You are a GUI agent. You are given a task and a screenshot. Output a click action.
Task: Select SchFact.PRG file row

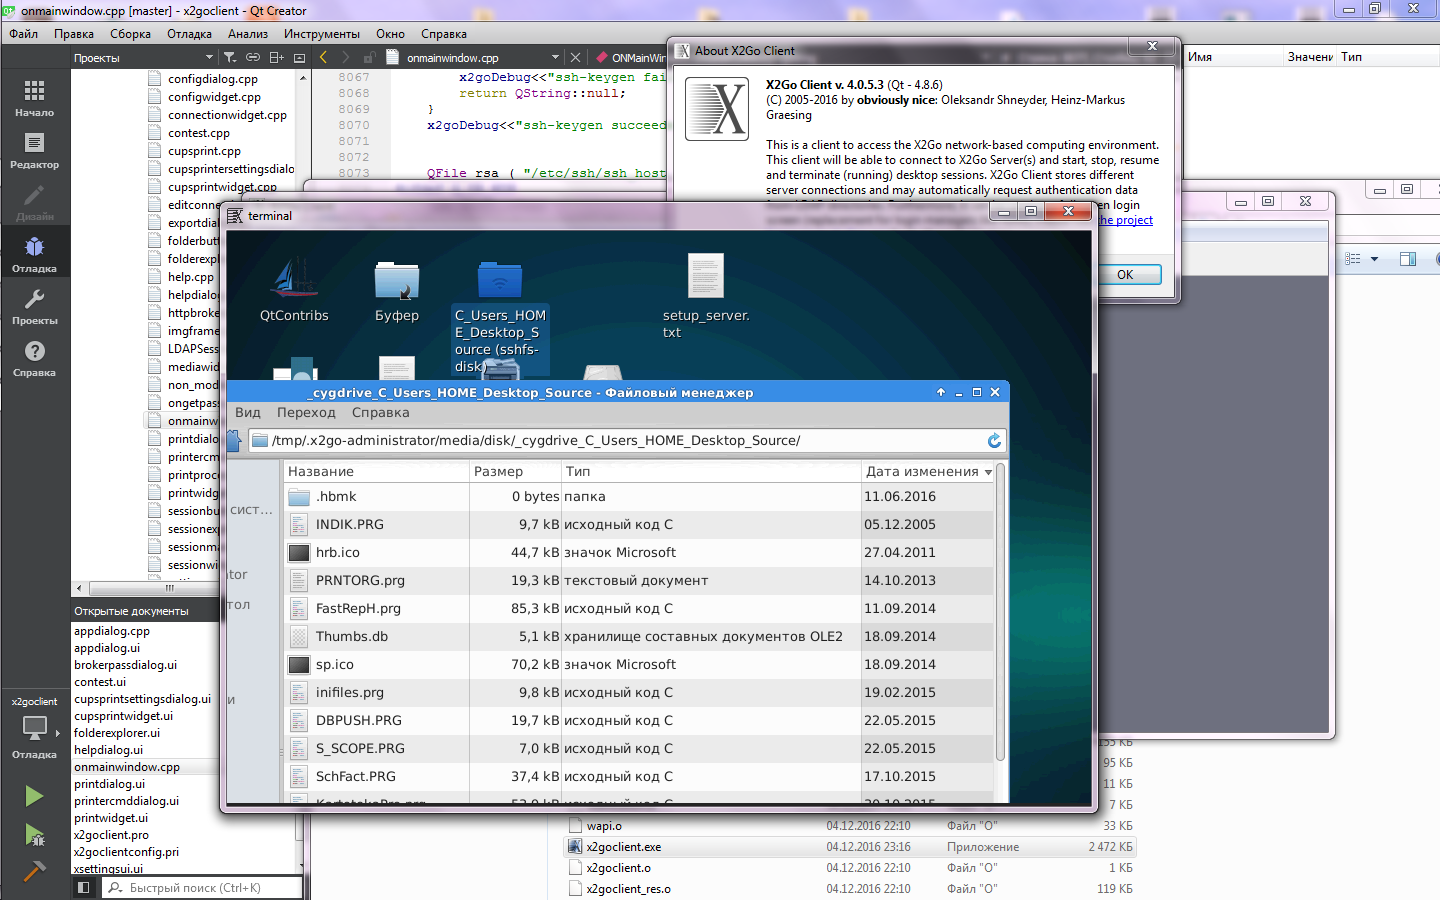[x=639, y=776]
